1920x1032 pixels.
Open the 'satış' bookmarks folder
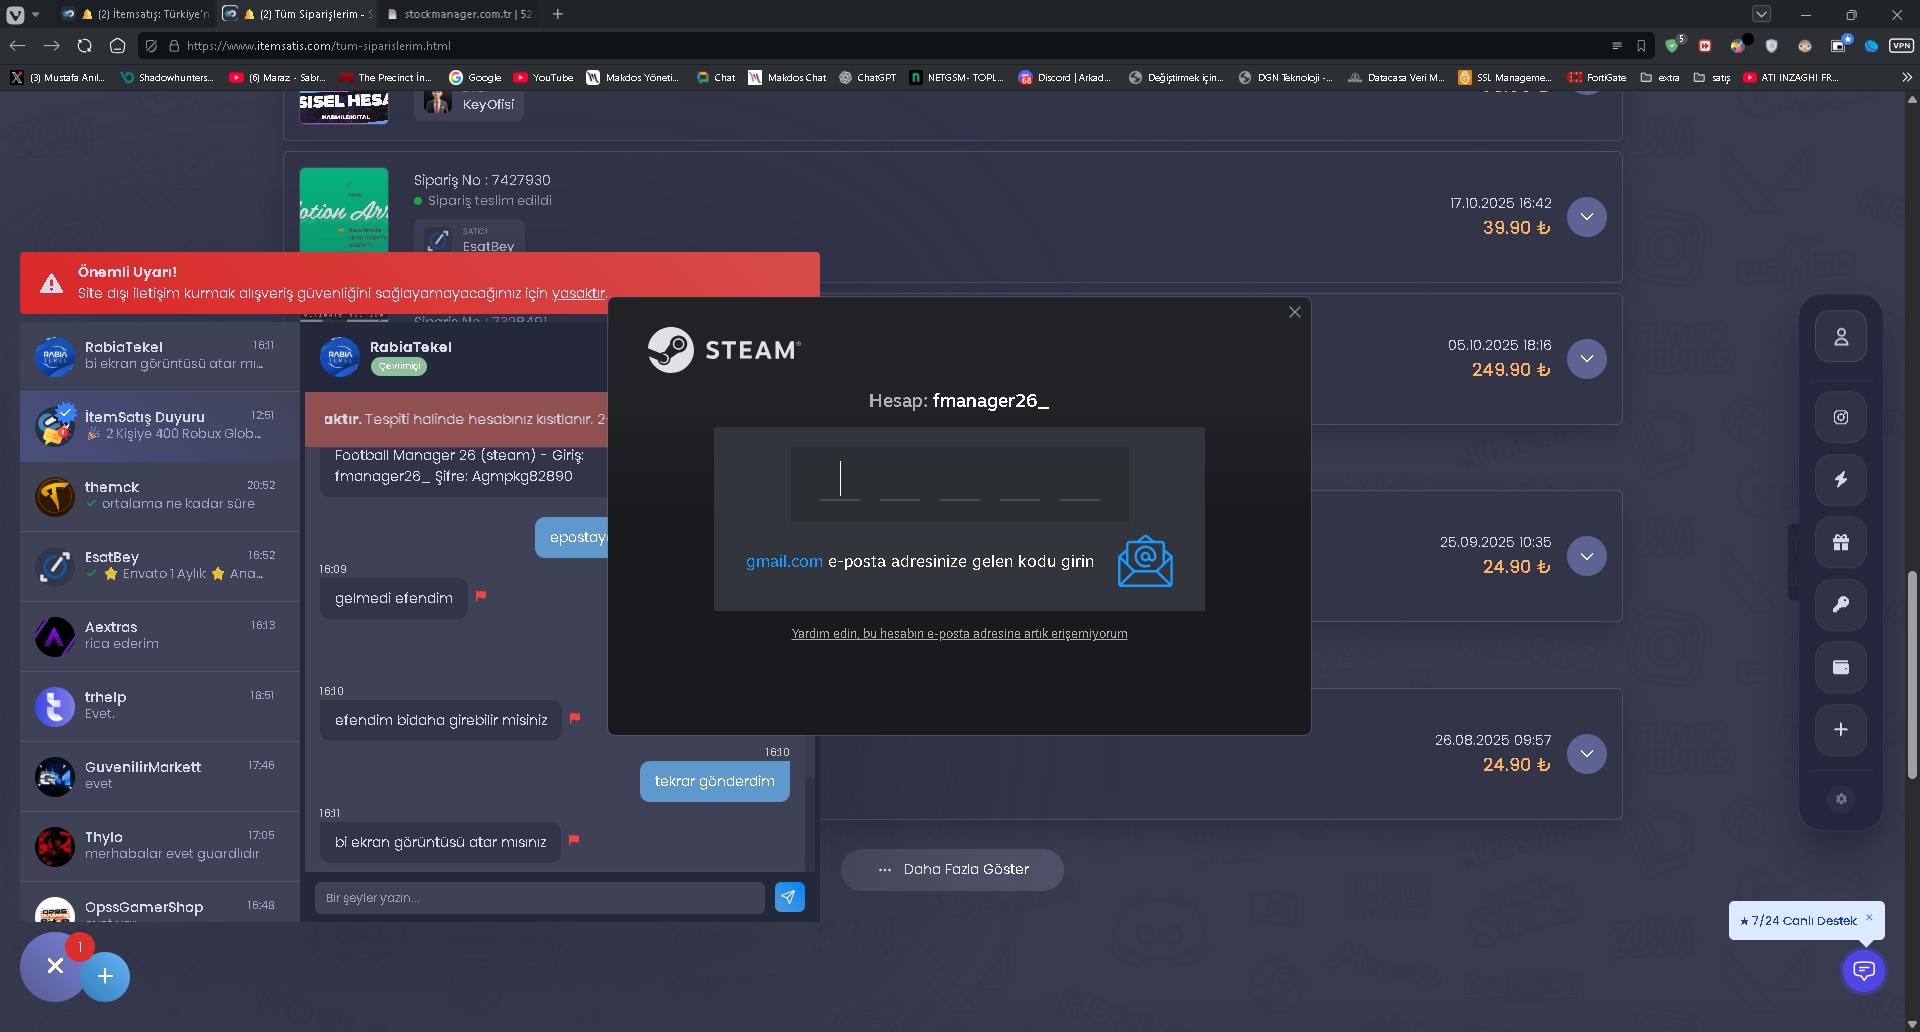[x=1712, y=77]
